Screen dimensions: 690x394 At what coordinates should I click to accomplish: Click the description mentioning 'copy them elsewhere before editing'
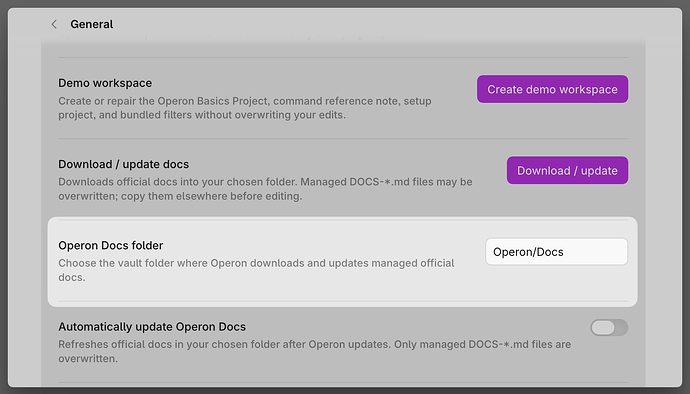click(x=265, y=189)
